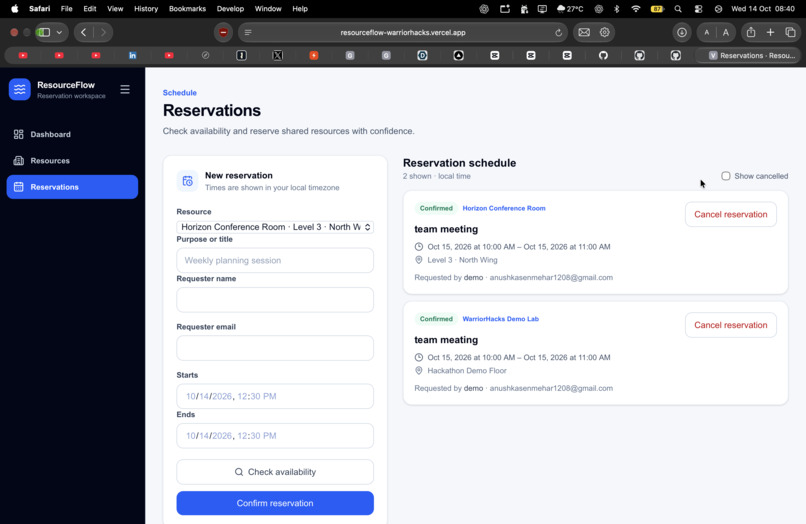806x524 pixels.
Task: Cancel the Horizon Conference Room reservation
Action: pos(730,214)
